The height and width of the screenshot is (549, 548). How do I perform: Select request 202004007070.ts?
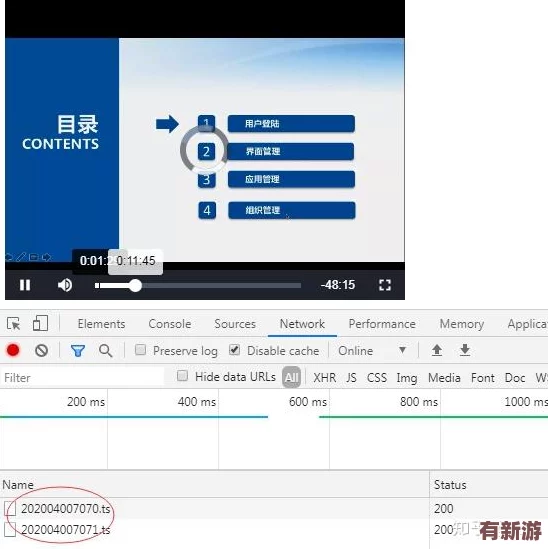coord(65,509)
